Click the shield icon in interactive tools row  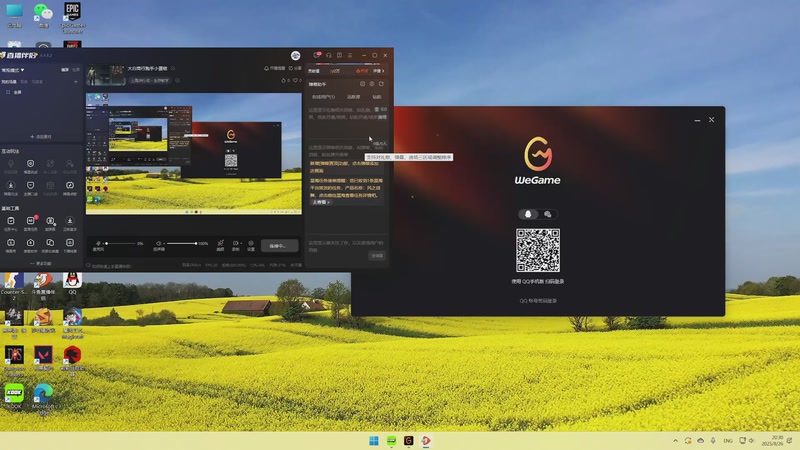pos(31,166)
